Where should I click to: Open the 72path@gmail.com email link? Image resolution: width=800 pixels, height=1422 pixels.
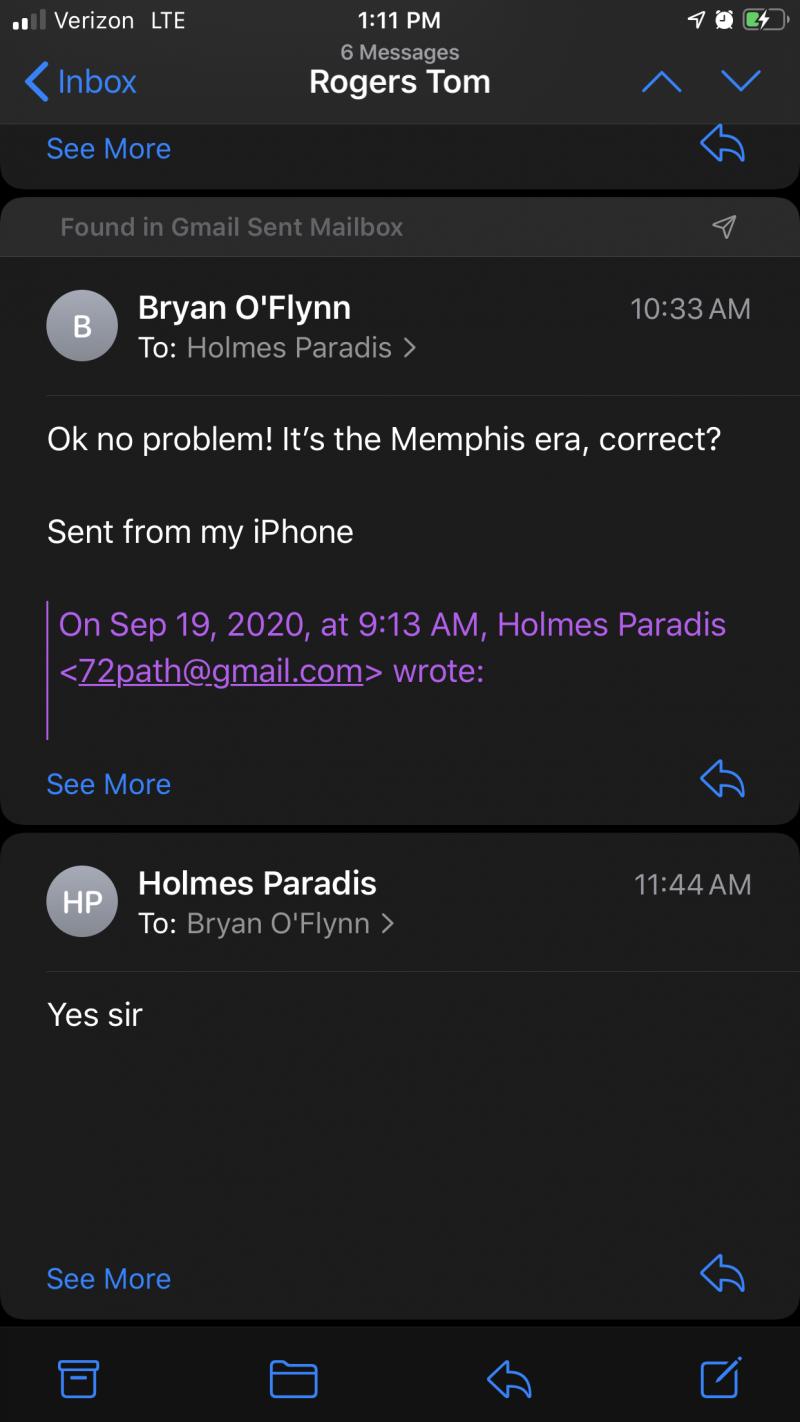tap(220, 671)
